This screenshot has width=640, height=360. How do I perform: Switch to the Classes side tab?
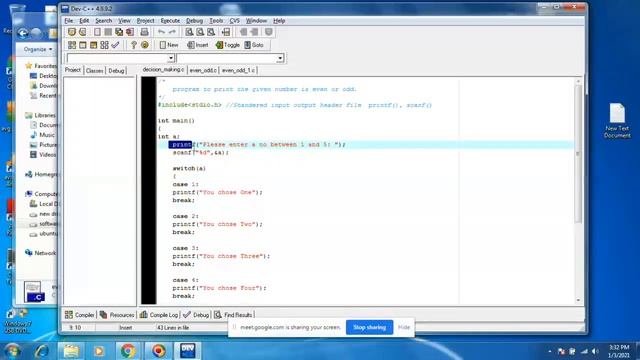(94, 71)
